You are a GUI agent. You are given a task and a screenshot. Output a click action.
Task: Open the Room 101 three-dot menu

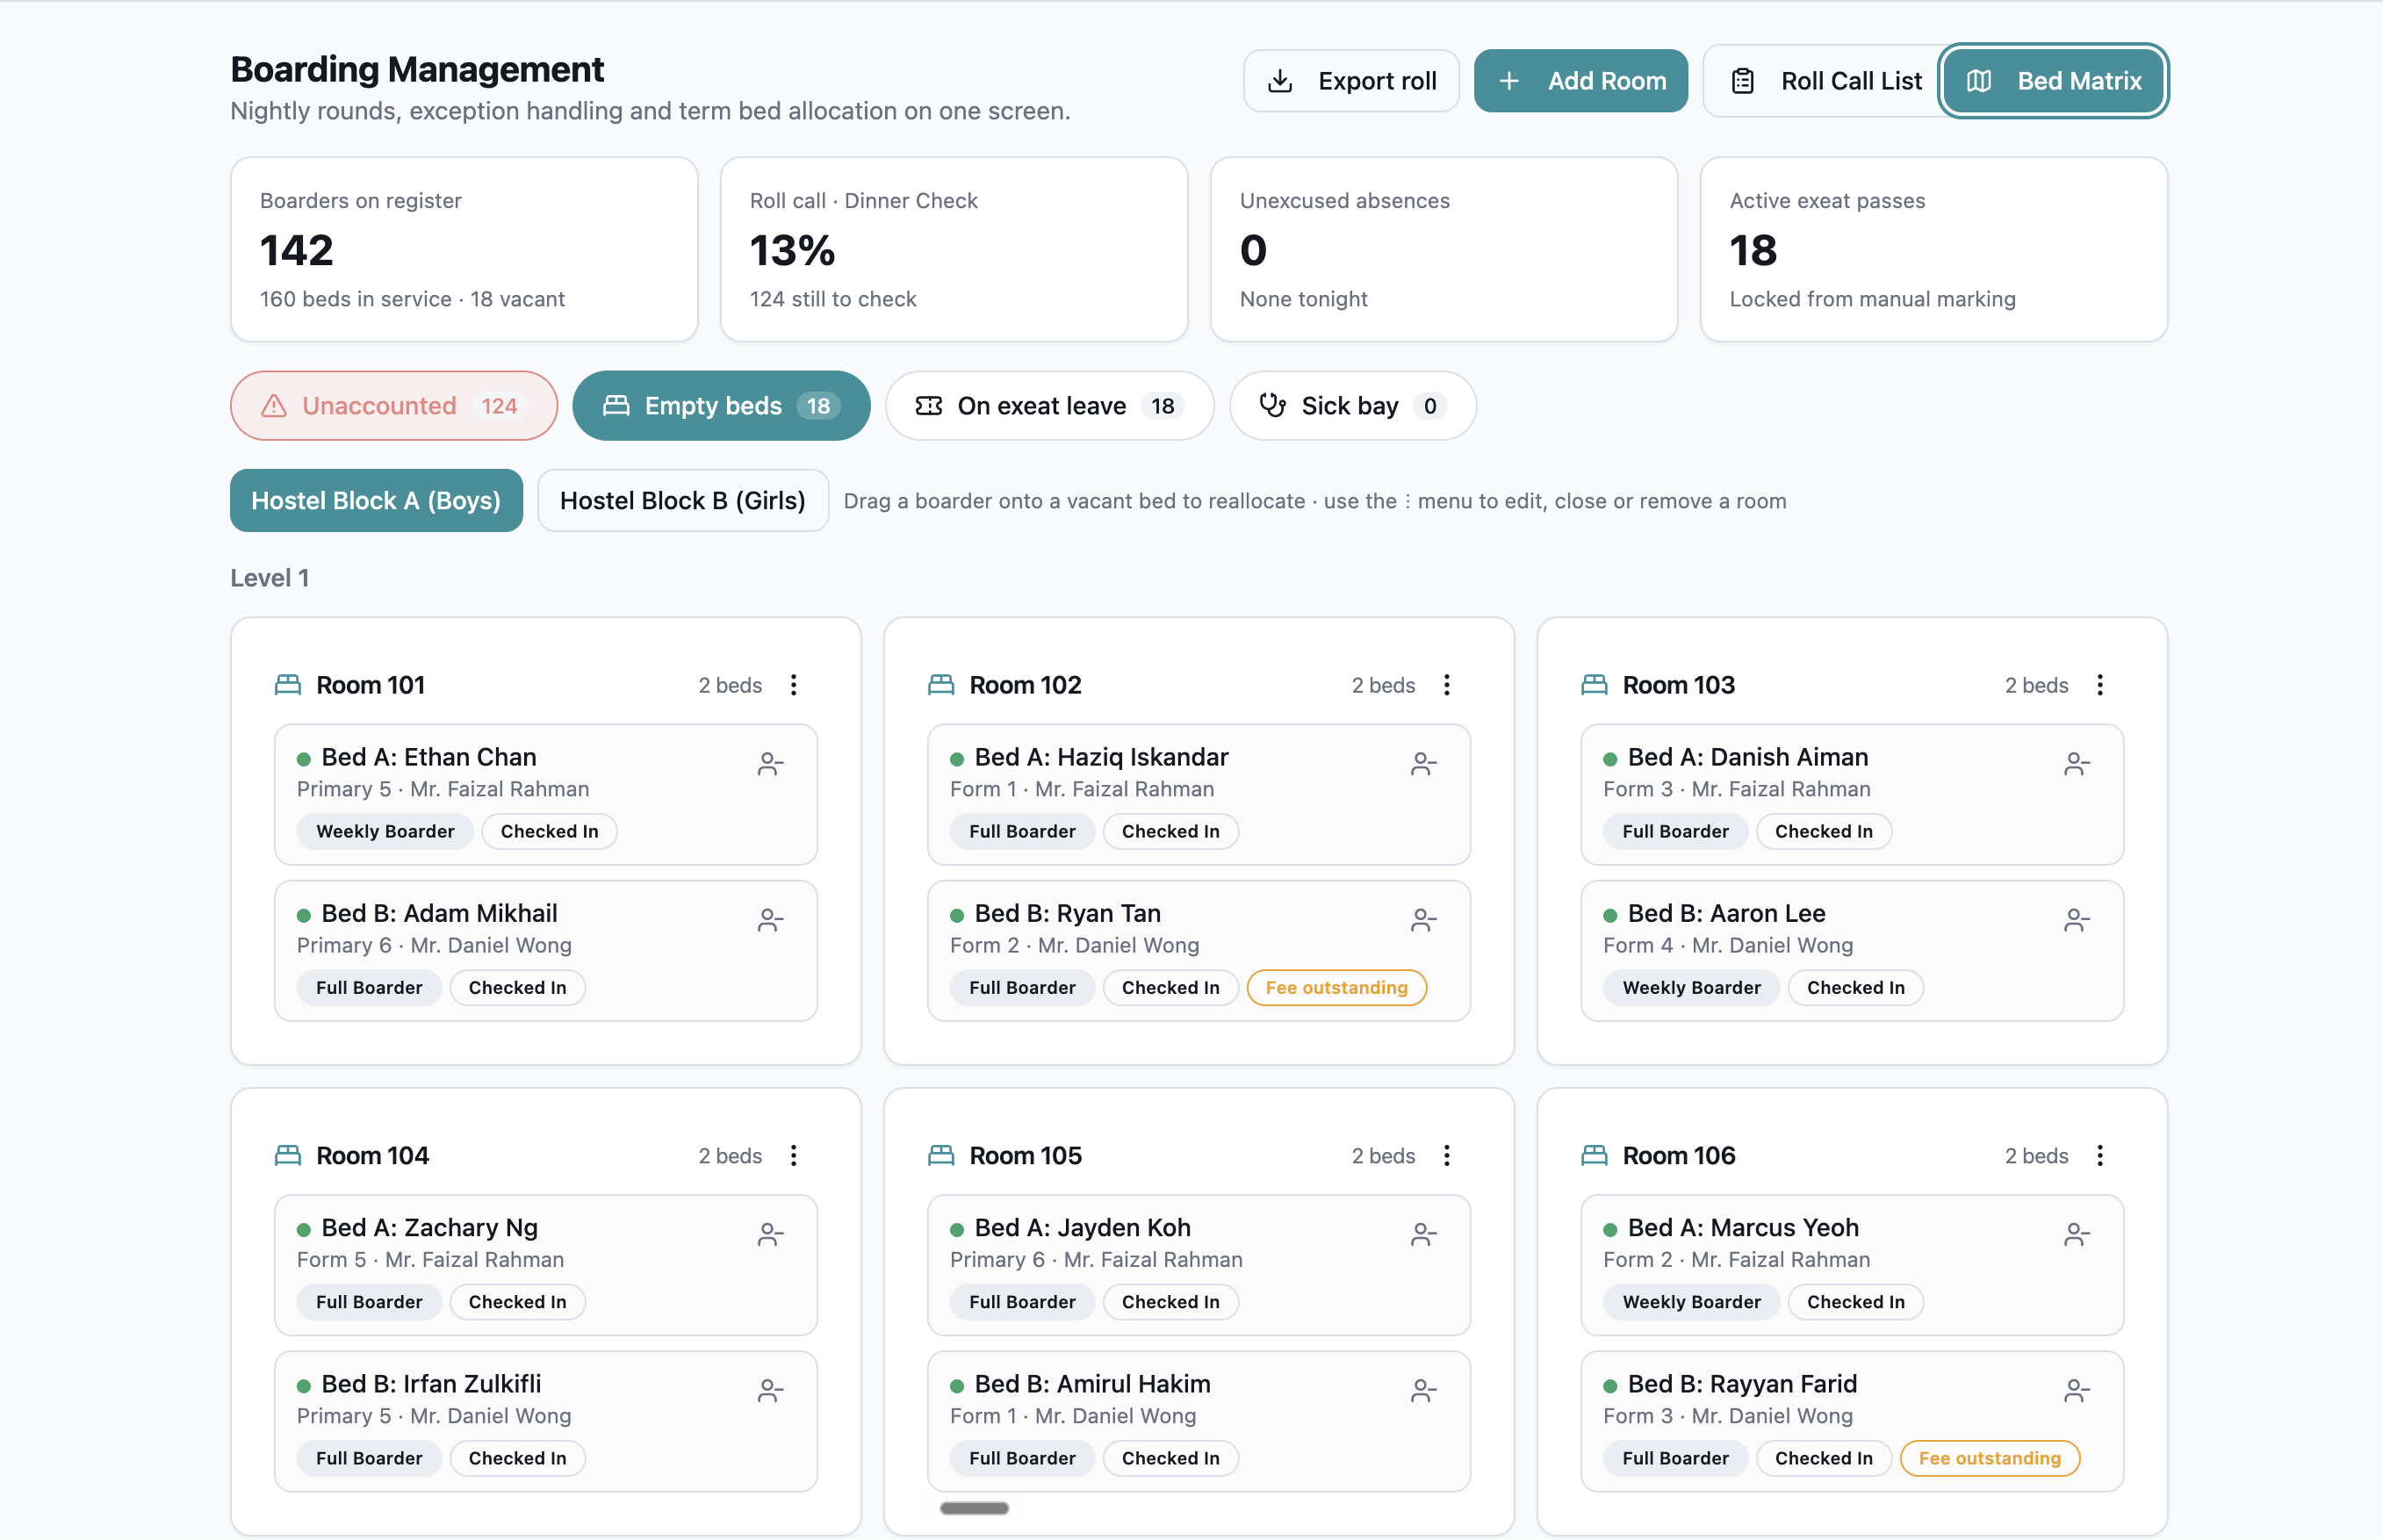794,685
